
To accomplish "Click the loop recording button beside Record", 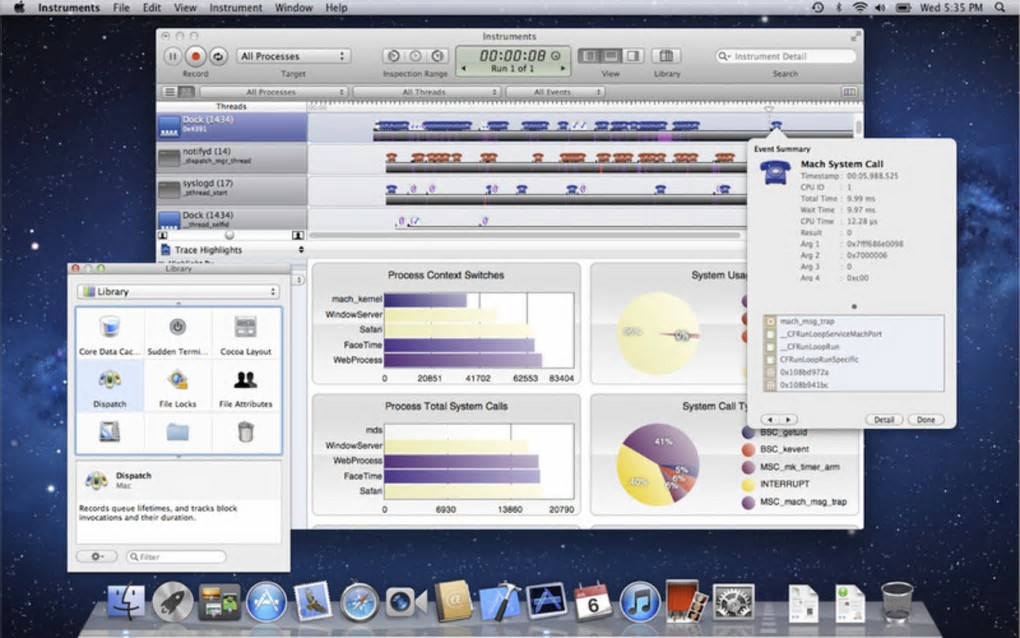I will pyautogui.click(x=218, y=57).
